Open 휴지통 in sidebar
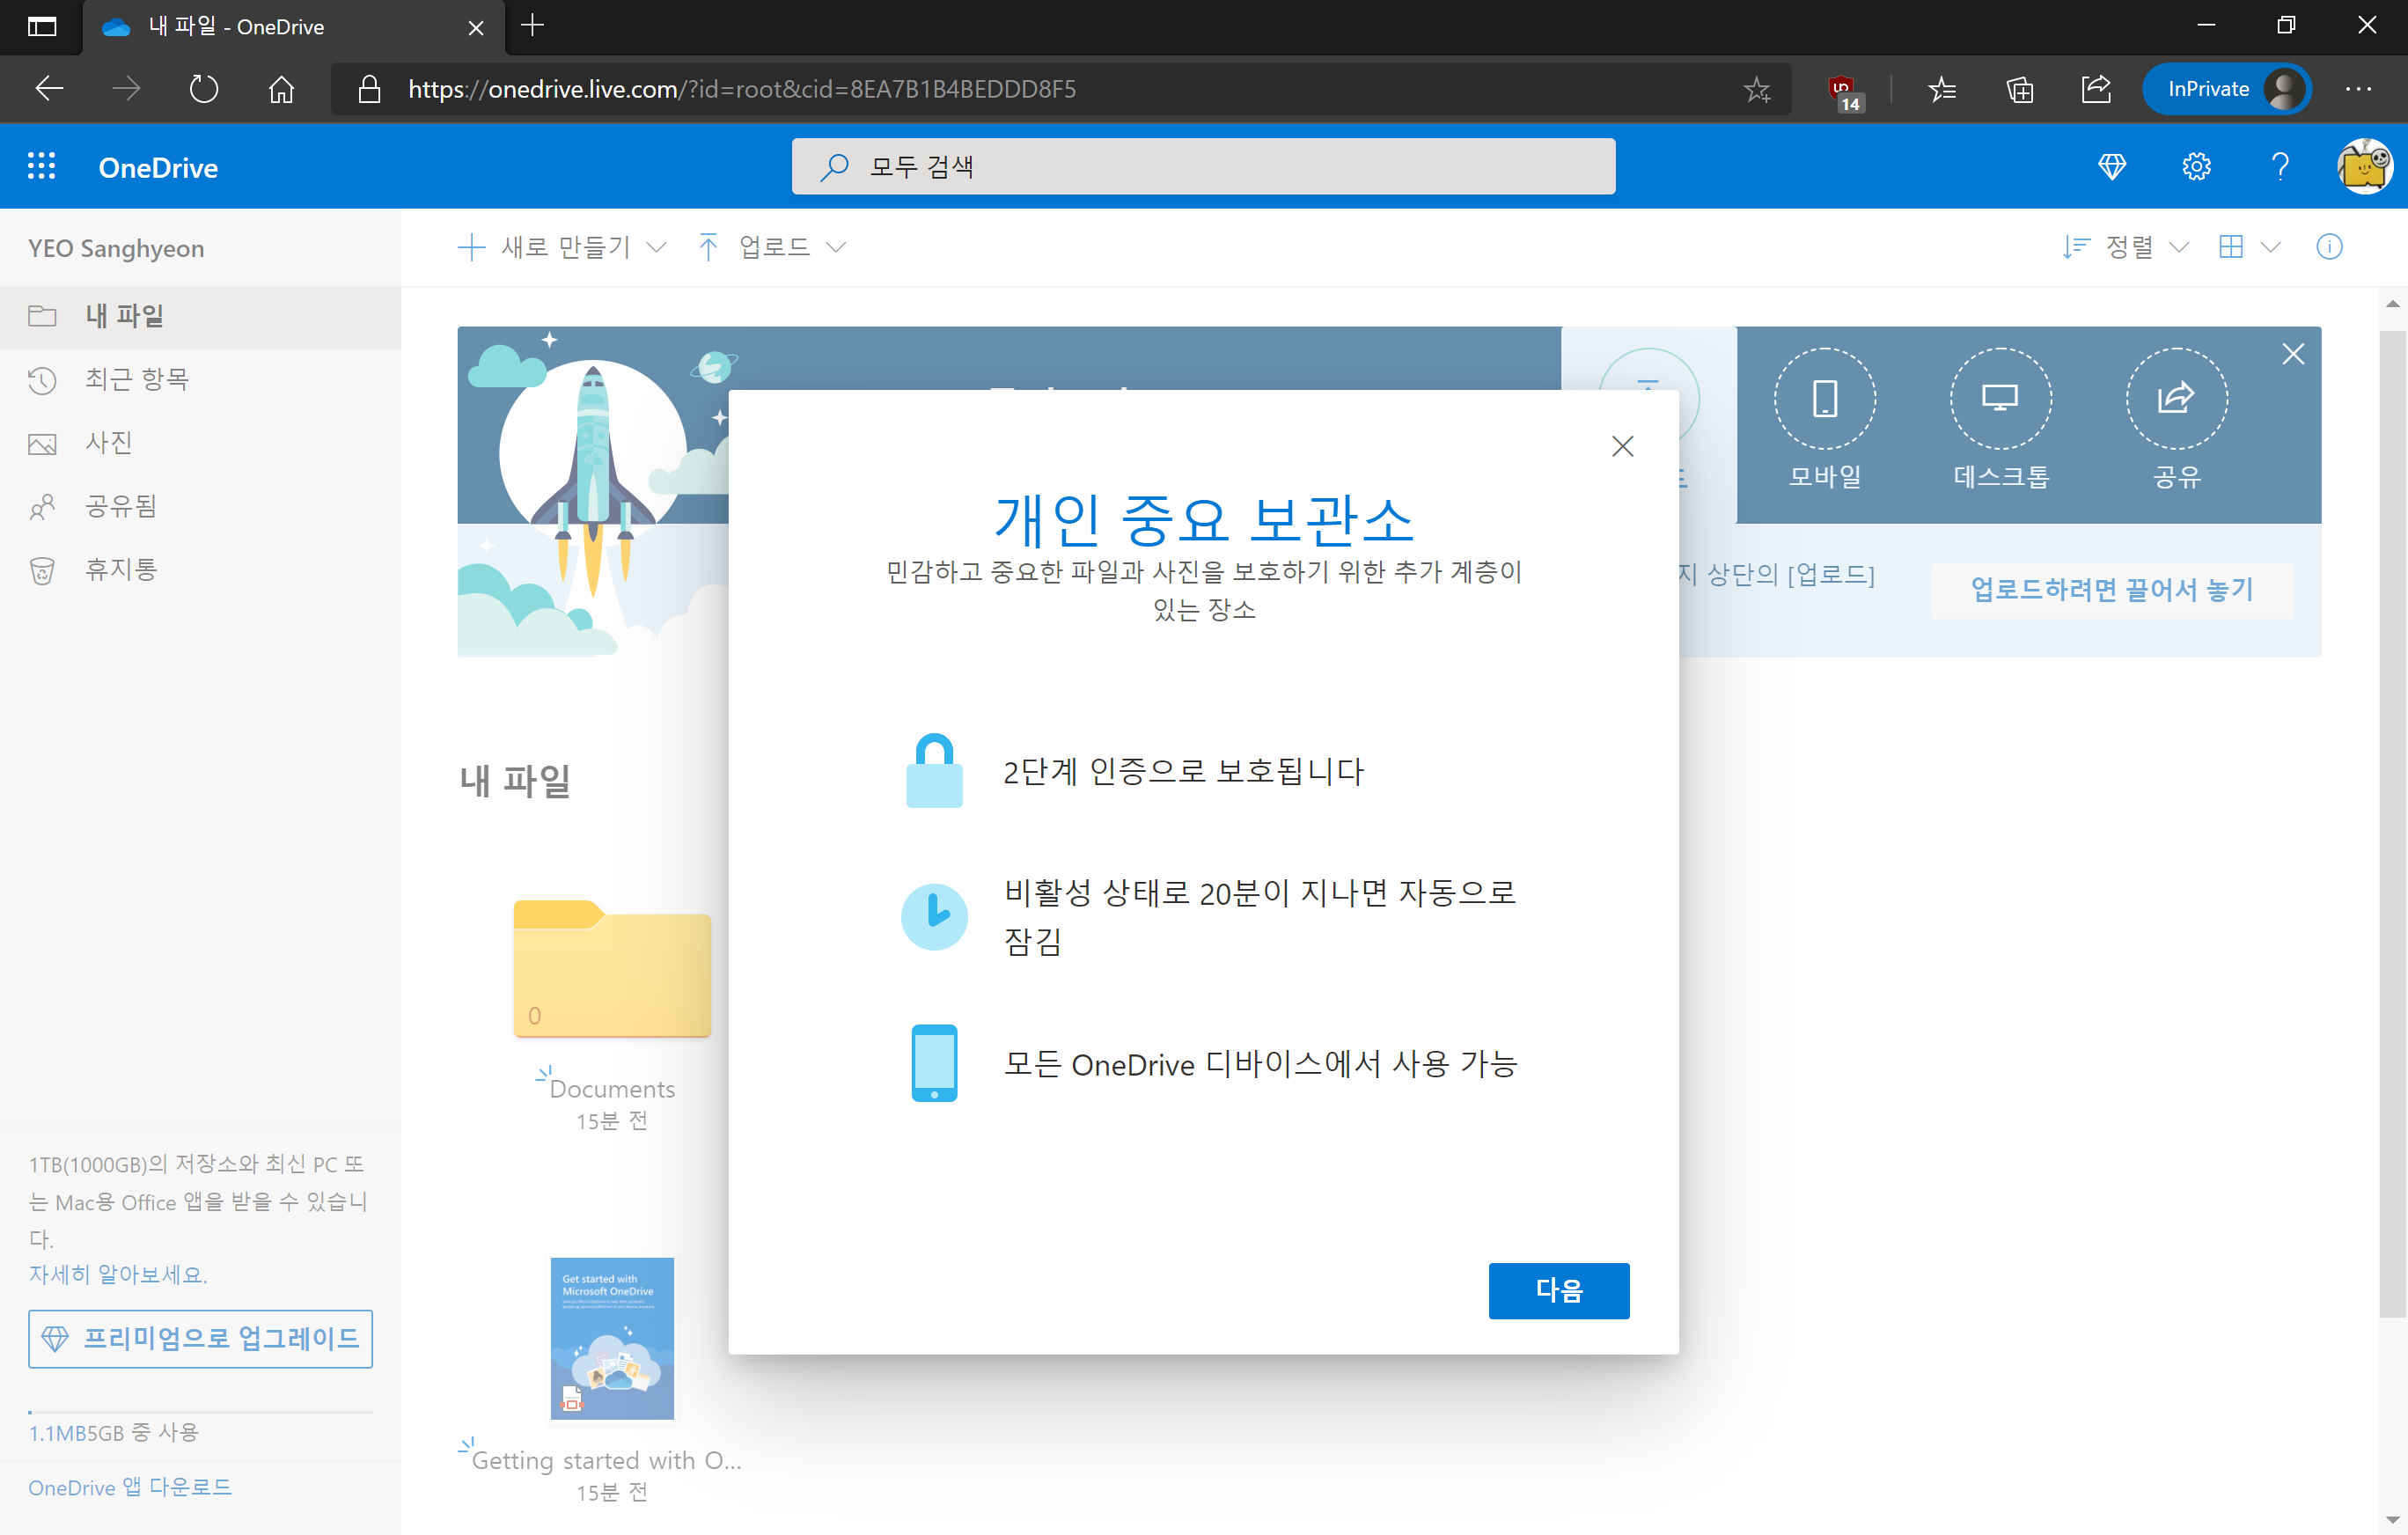This screenshot has width=2408, height=1535. 200,570
